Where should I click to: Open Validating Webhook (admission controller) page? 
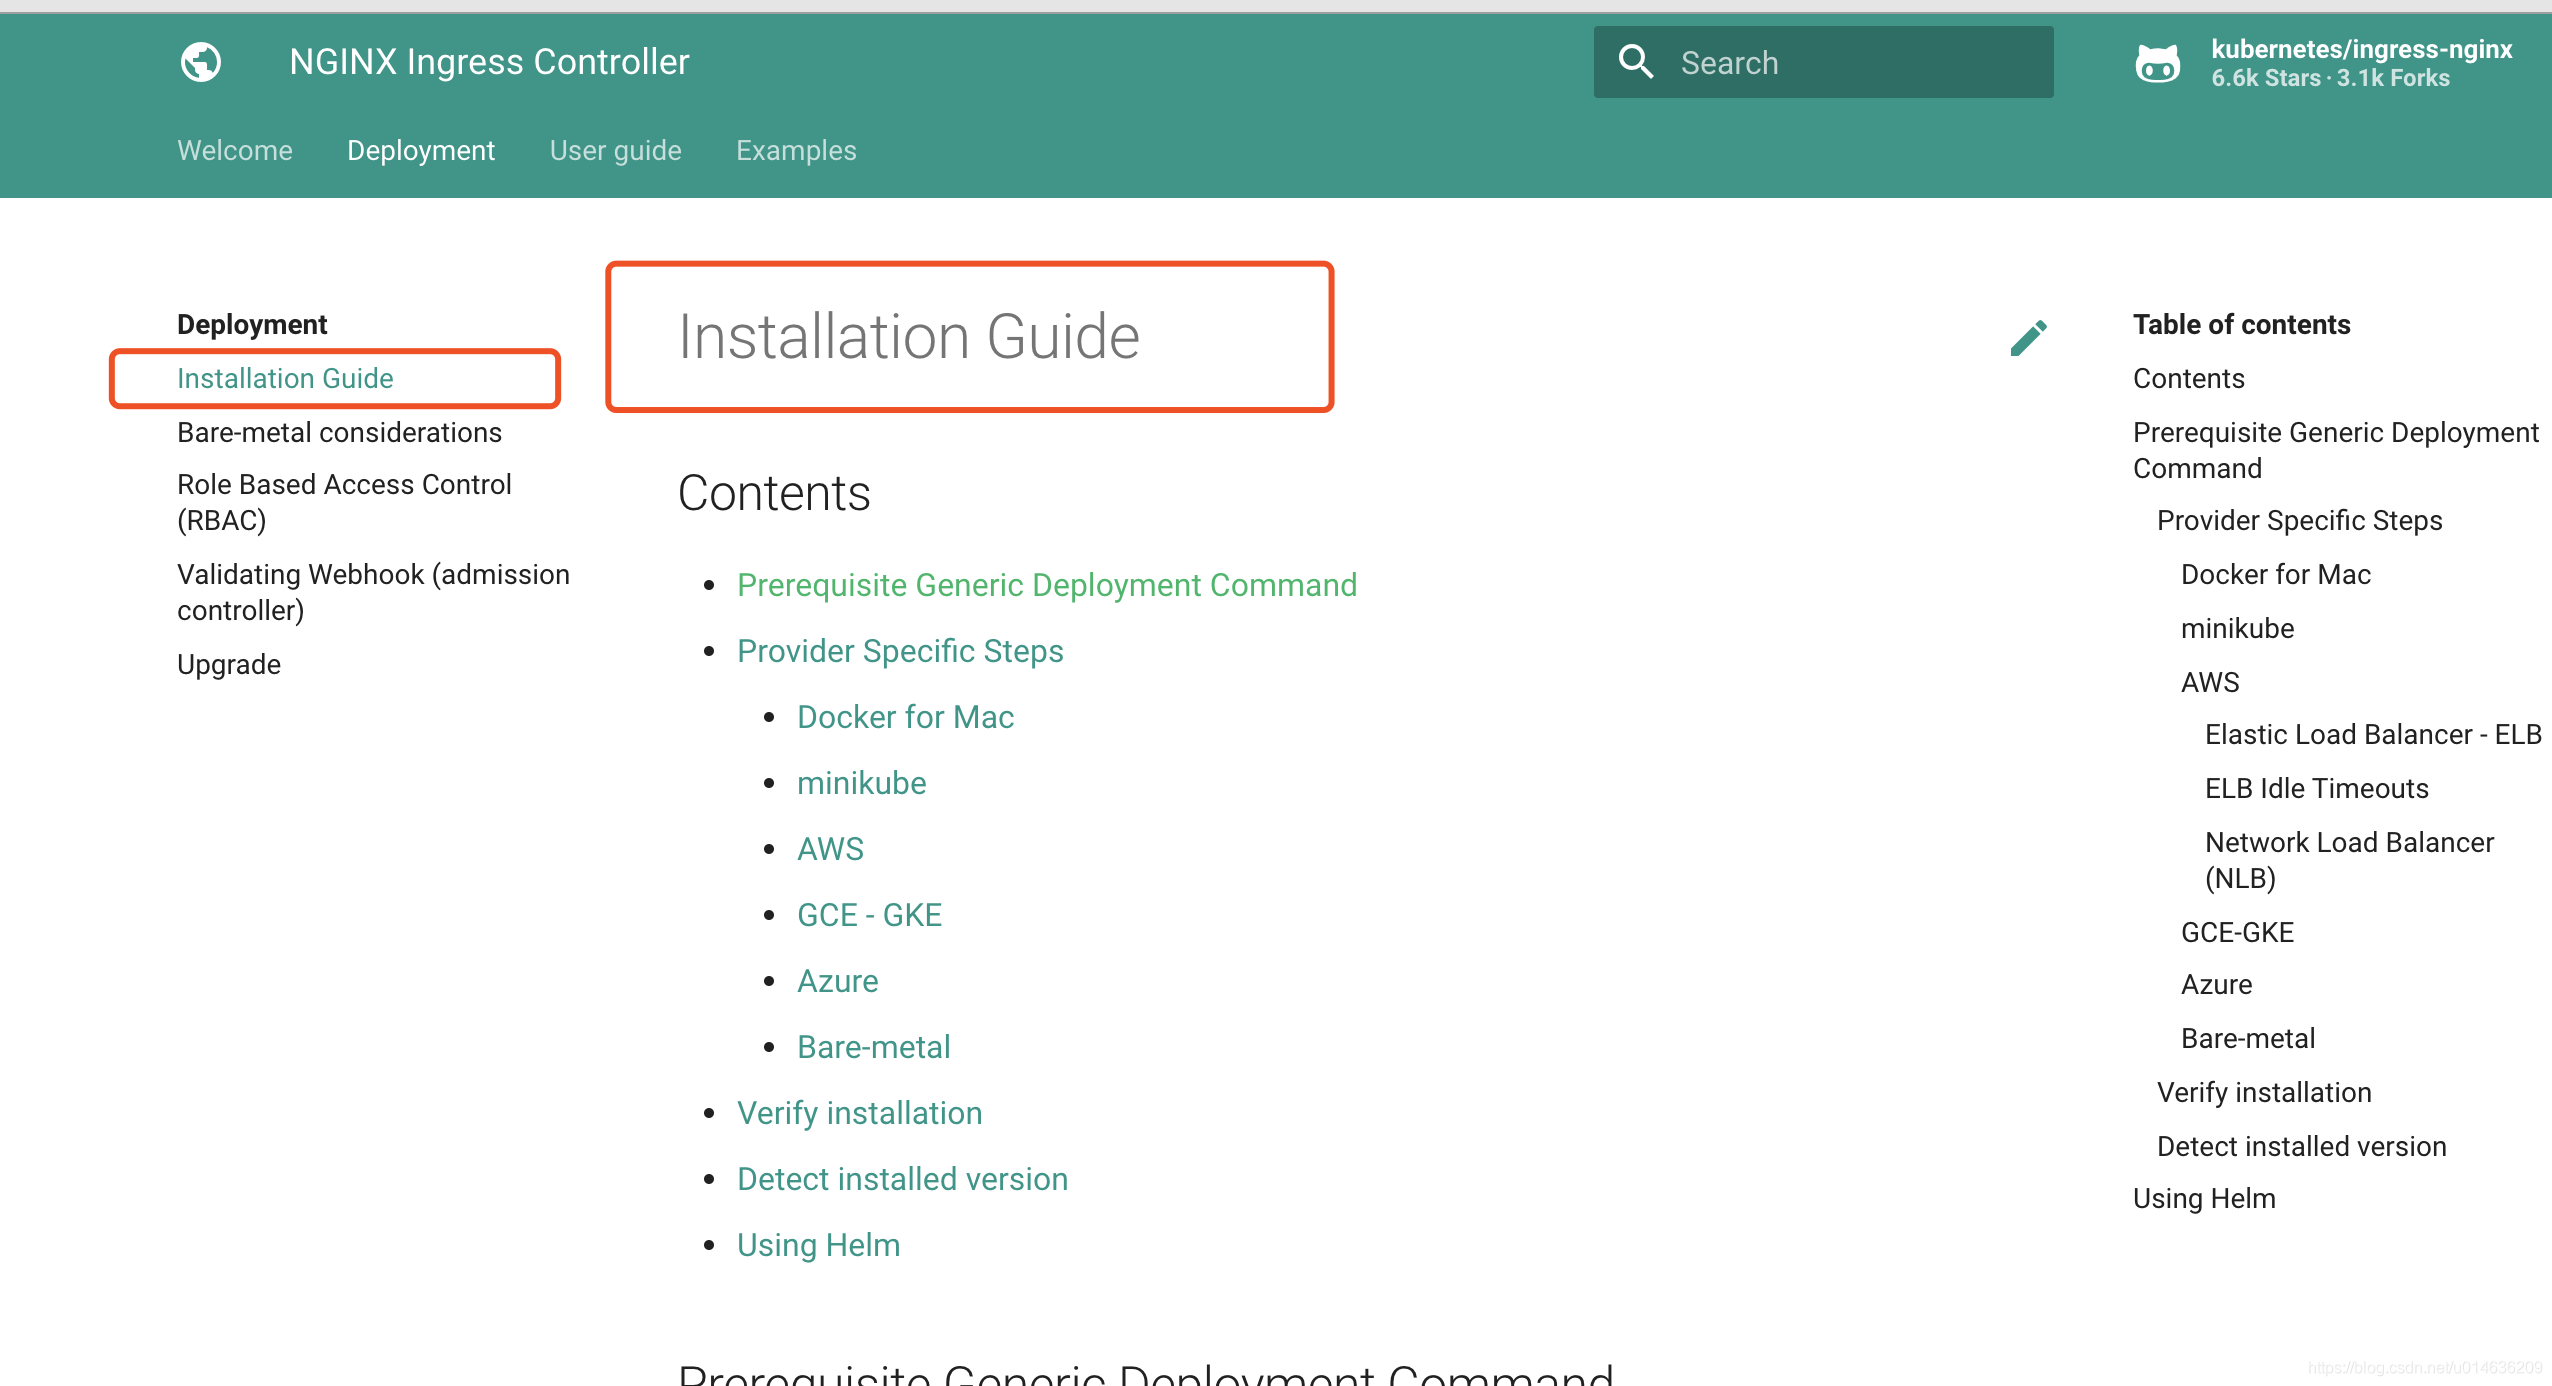click(x=373, y=592)
